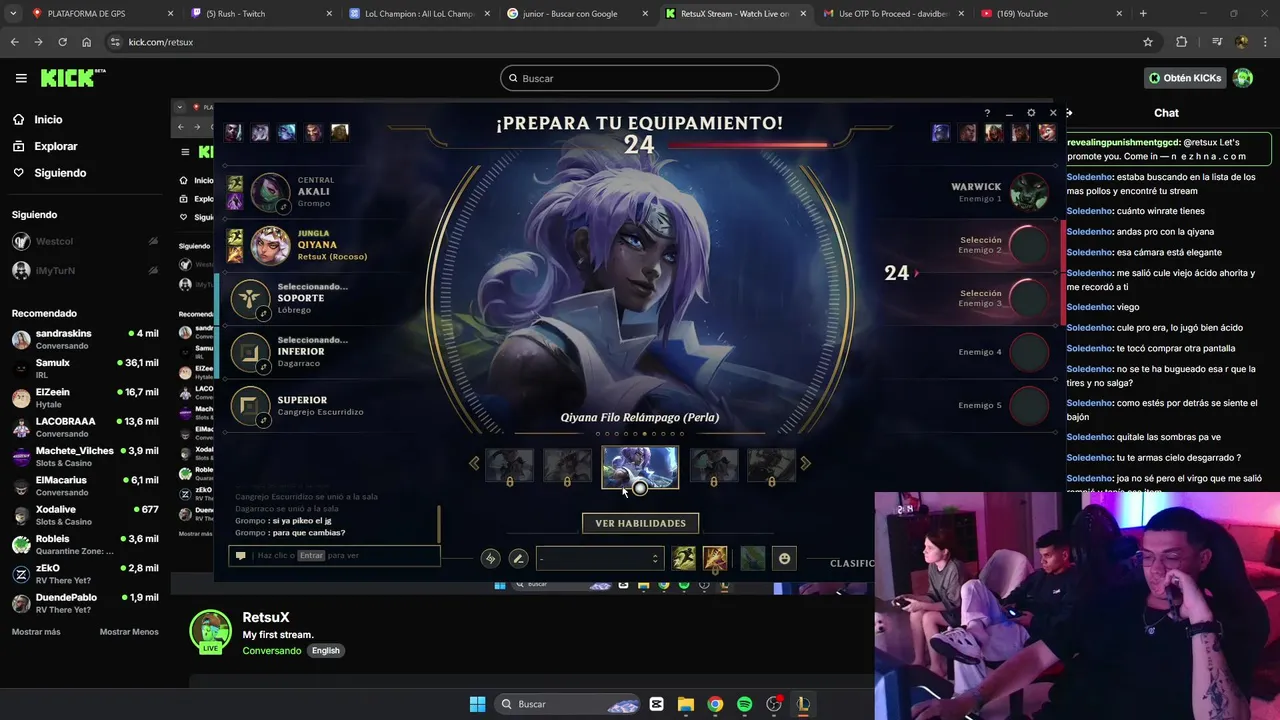Click the help question mark in League client
Screen dimensions: 1280x720
(x=987, y=113)
